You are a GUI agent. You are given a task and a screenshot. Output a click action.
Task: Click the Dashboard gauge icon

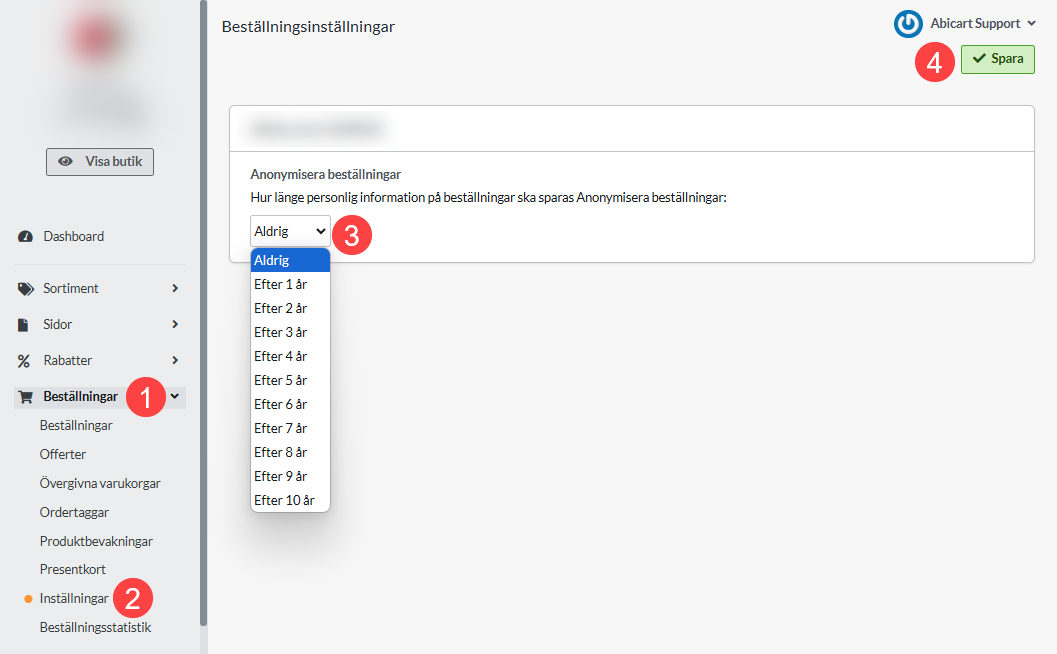(x=25, y=237)
